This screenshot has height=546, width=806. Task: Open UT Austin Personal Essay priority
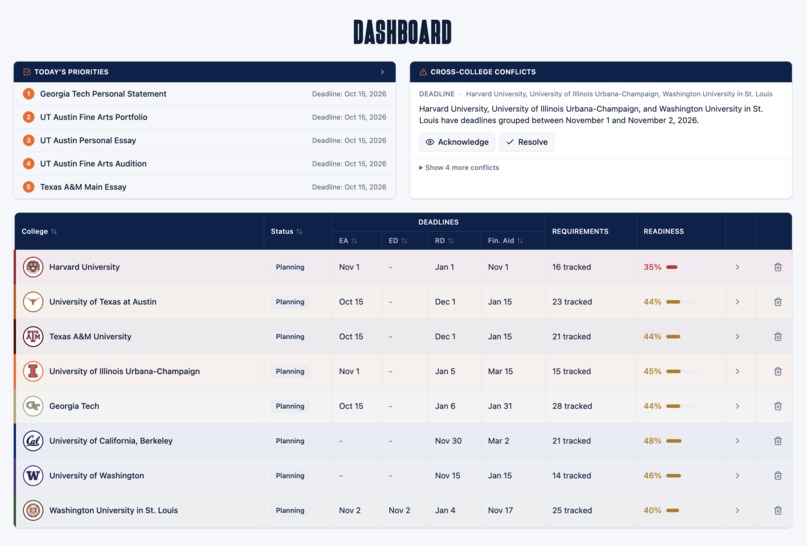205,140
